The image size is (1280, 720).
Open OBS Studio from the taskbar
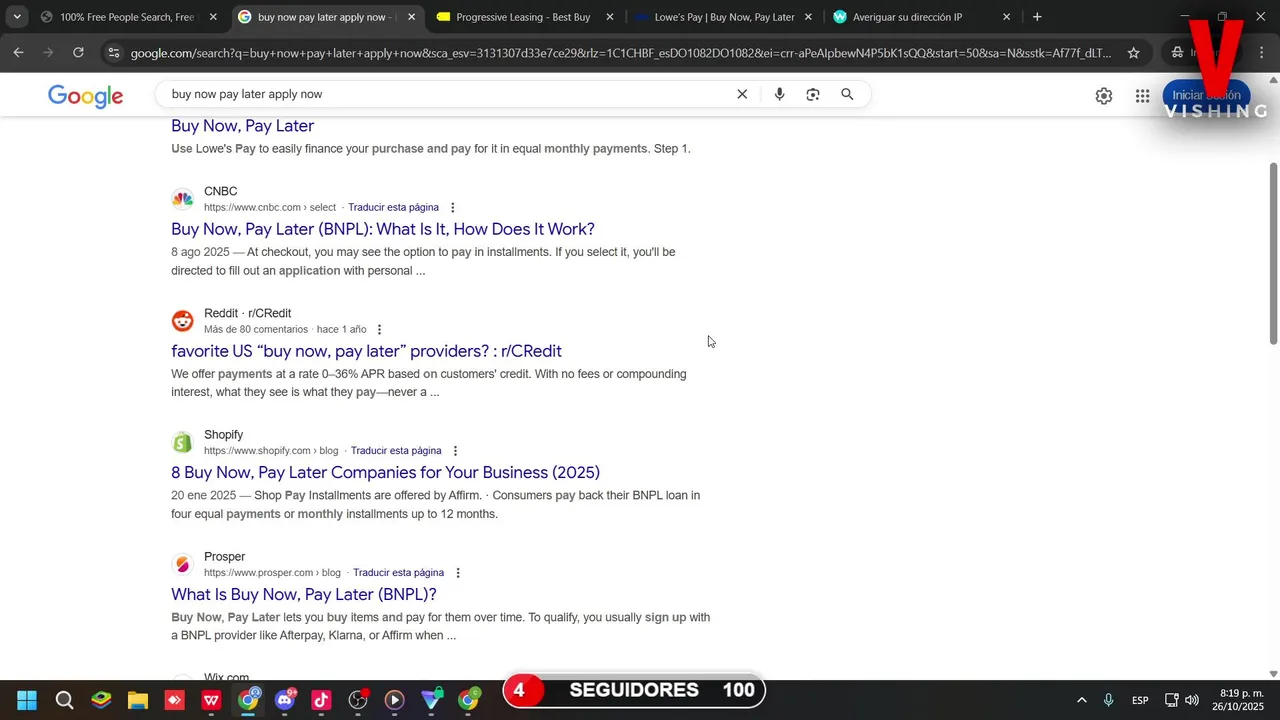(358, 700)
